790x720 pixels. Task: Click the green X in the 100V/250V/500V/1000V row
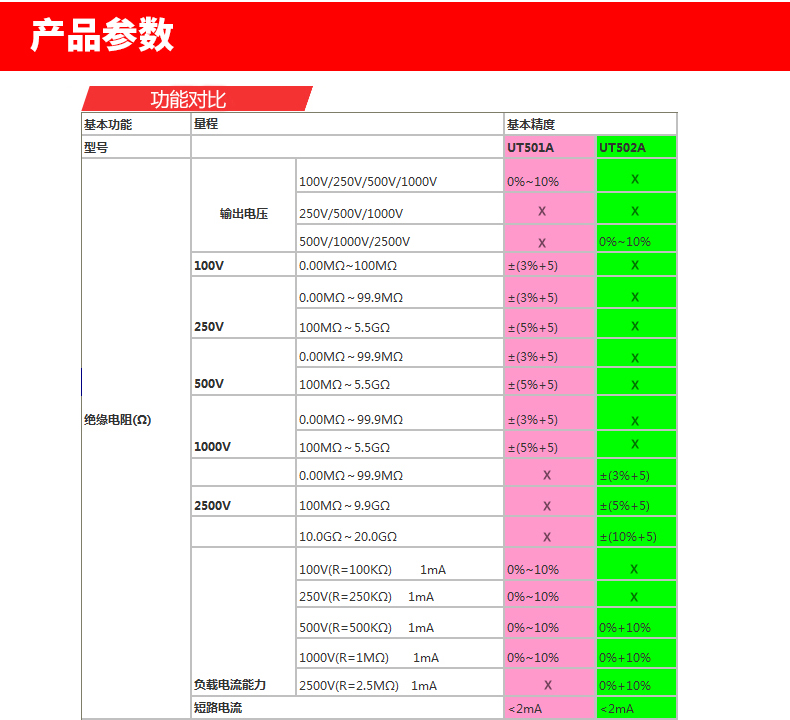635,179
